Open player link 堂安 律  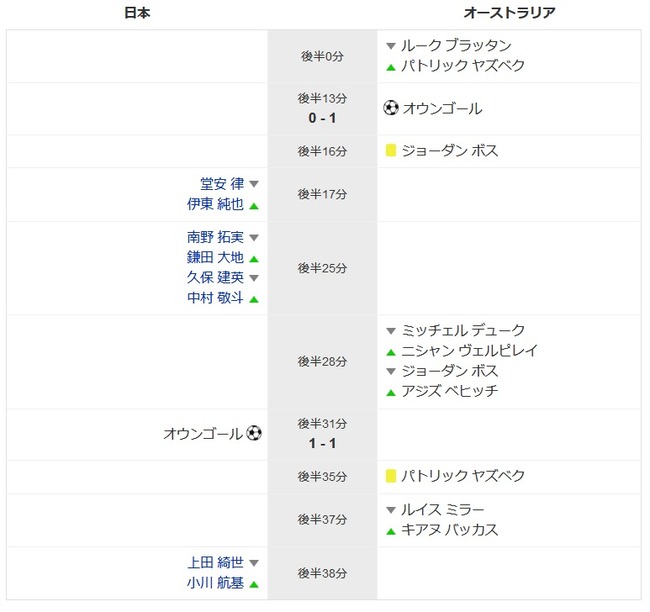coord(222,184)
